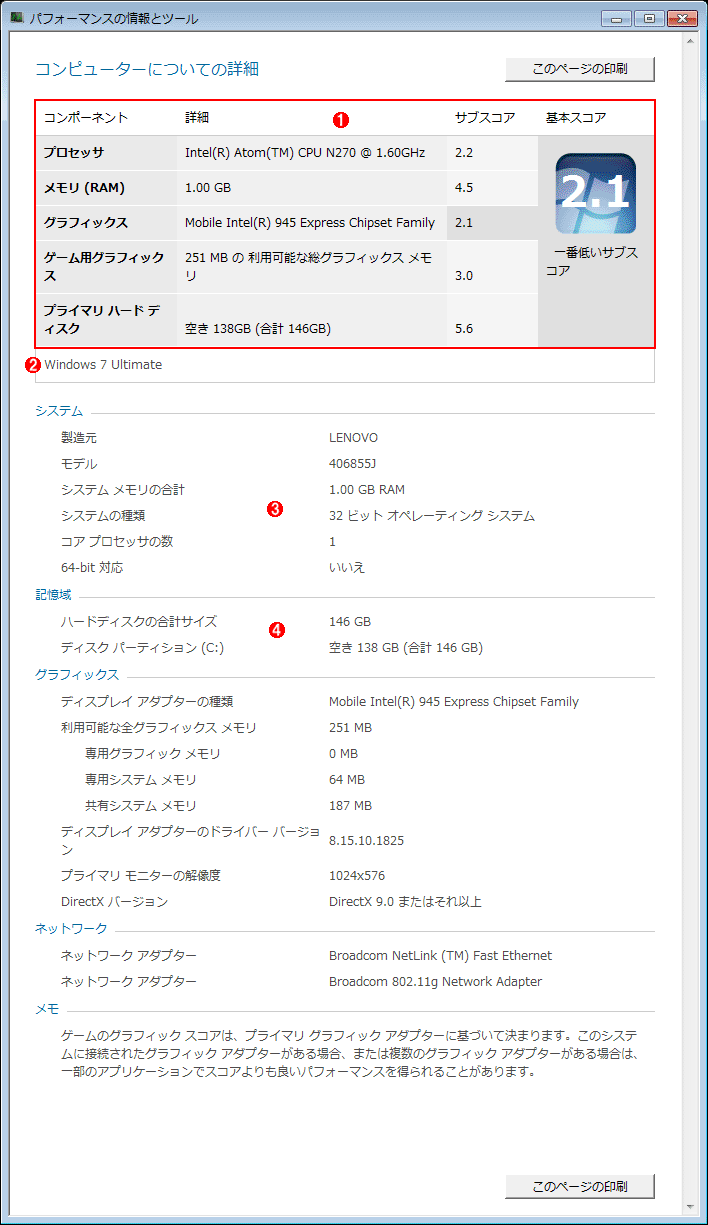Select monitor resolution value 1024x576
The width and height of the screenshot is (708, 1225).
pyautogui.click(x=357, y=876)
